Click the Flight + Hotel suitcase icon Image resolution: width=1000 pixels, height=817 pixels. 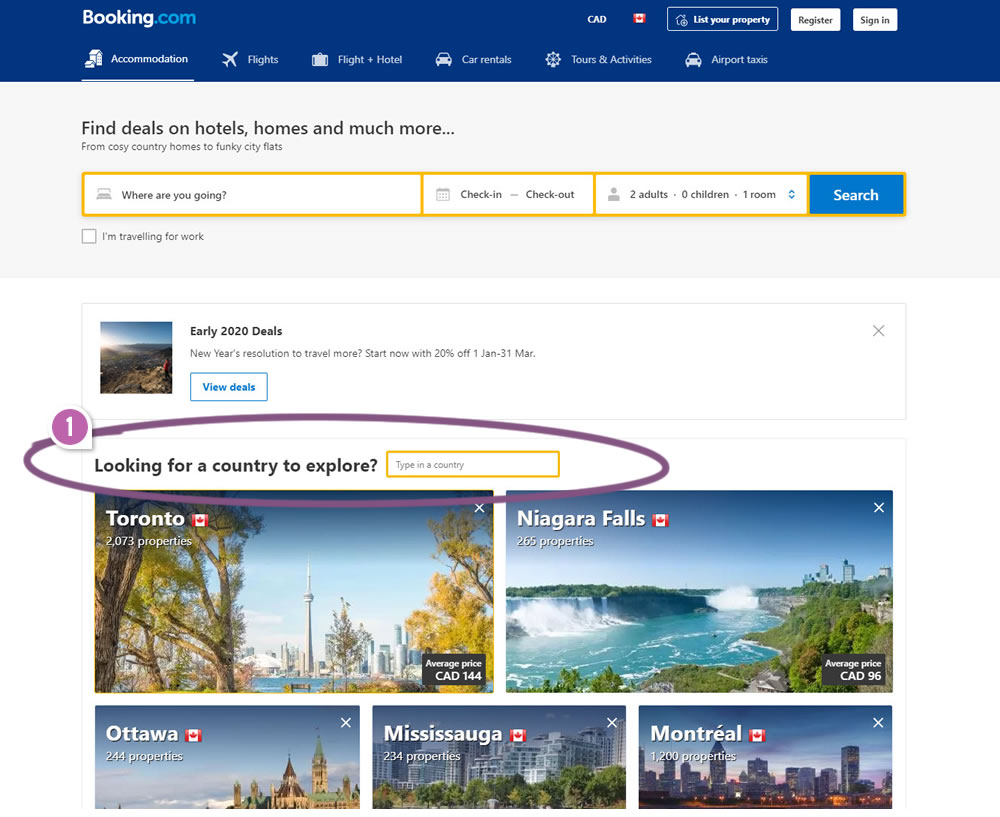click(x=320, y=60)
